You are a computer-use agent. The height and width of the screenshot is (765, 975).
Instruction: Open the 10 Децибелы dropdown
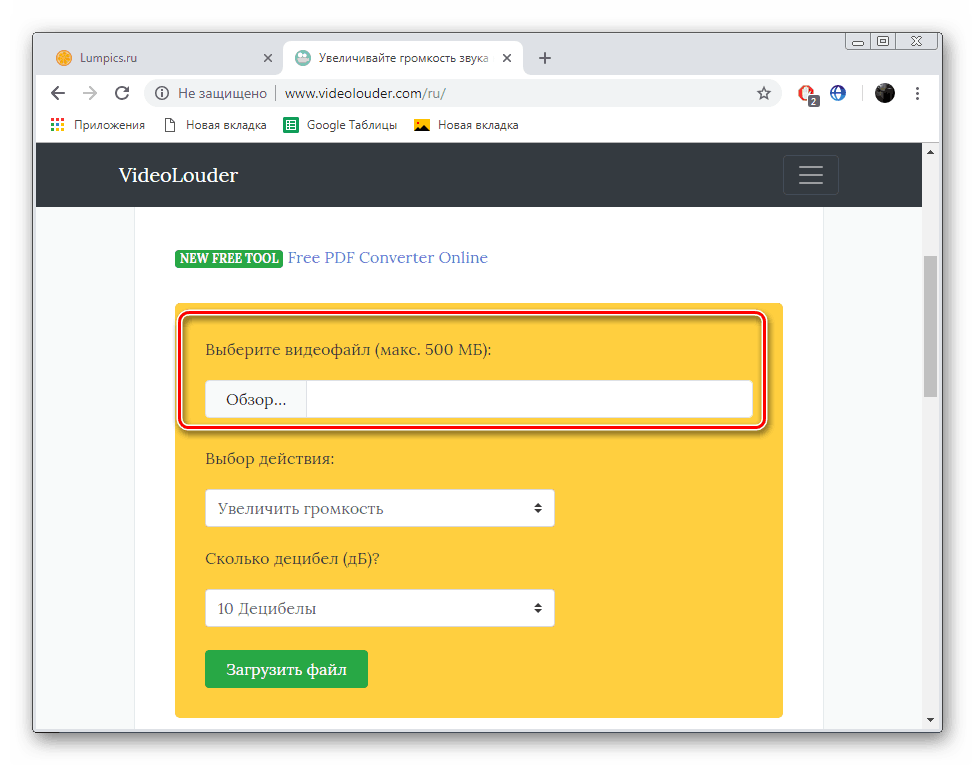379,608
